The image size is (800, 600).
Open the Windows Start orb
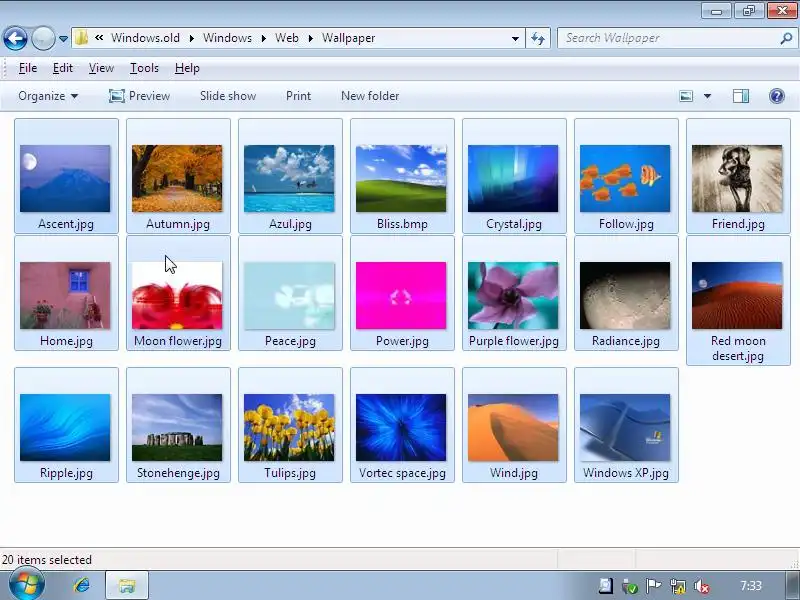point(27,585)
